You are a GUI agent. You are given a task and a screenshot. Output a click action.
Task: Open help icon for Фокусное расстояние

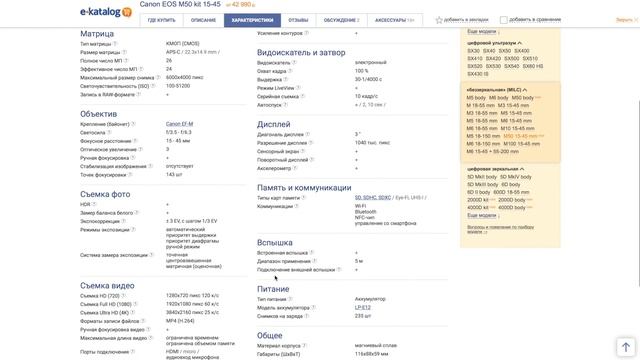pos(135,141)
